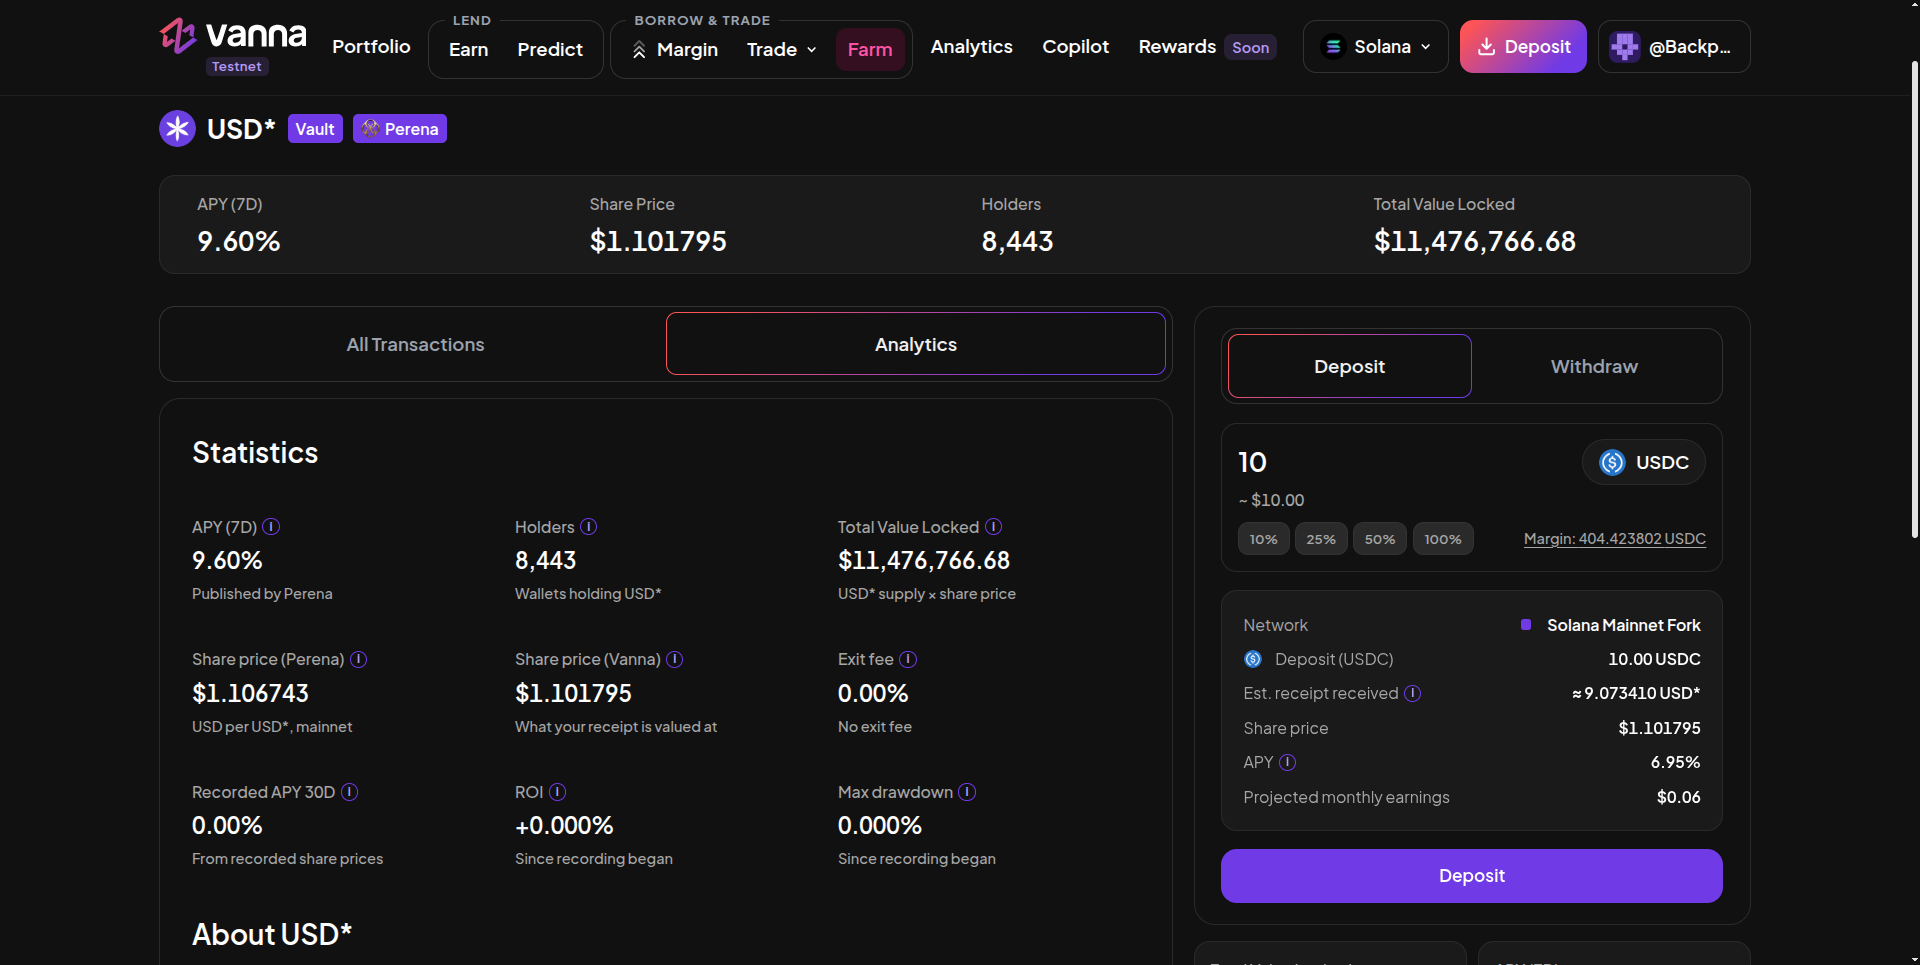Click the Vanna logo icon
Viewport: 1920px width, 965px height.
178,36
